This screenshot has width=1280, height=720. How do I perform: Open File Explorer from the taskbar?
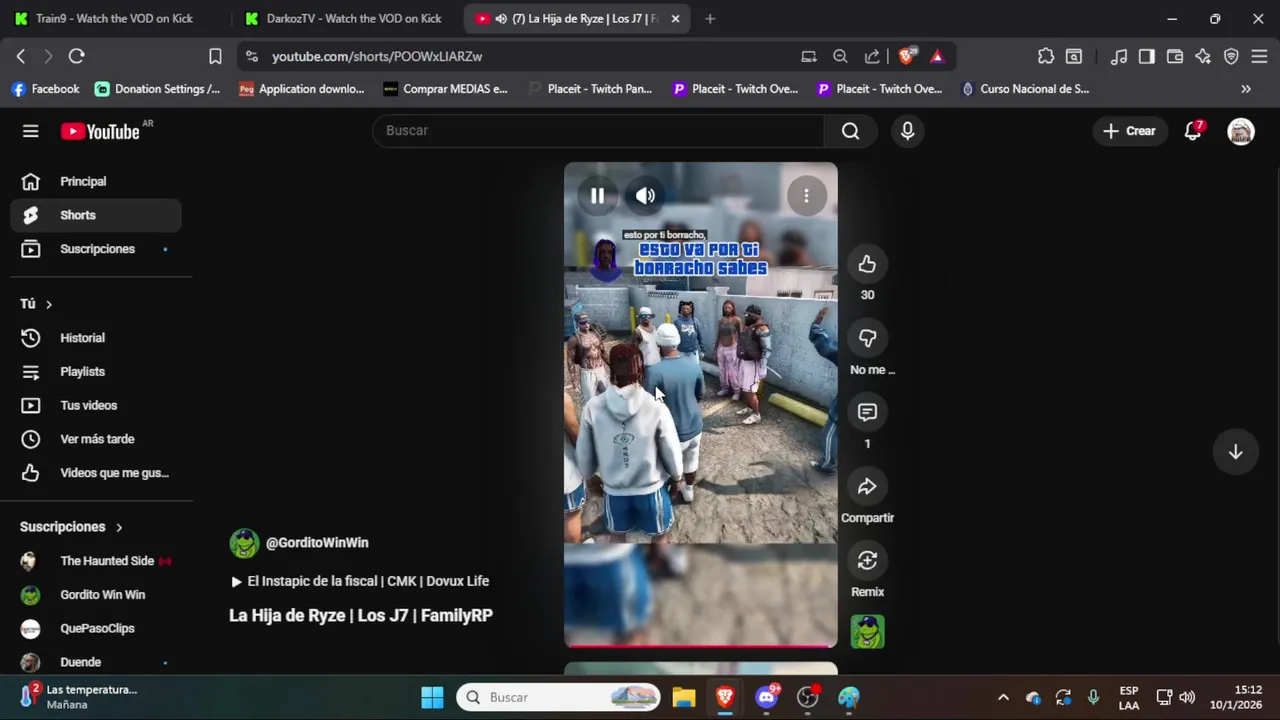point(684,697)
